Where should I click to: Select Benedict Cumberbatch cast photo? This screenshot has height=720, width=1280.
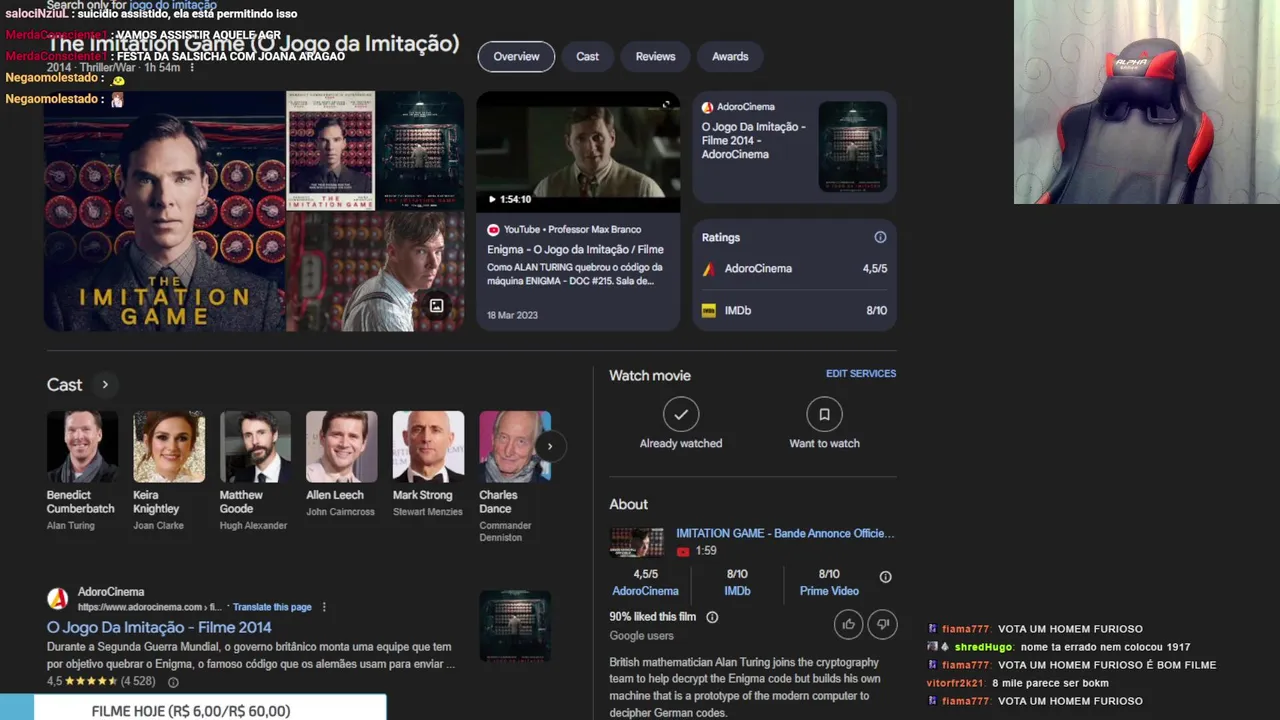pos(82,447)
